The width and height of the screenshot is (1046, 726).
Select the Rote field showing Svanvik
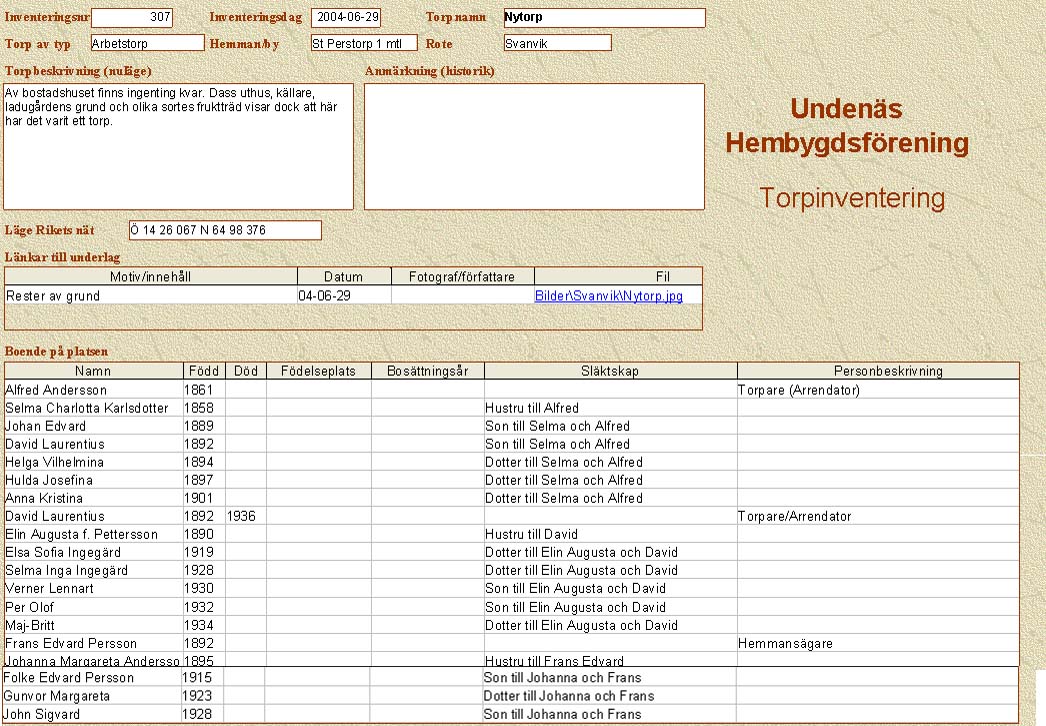point(557,43)
